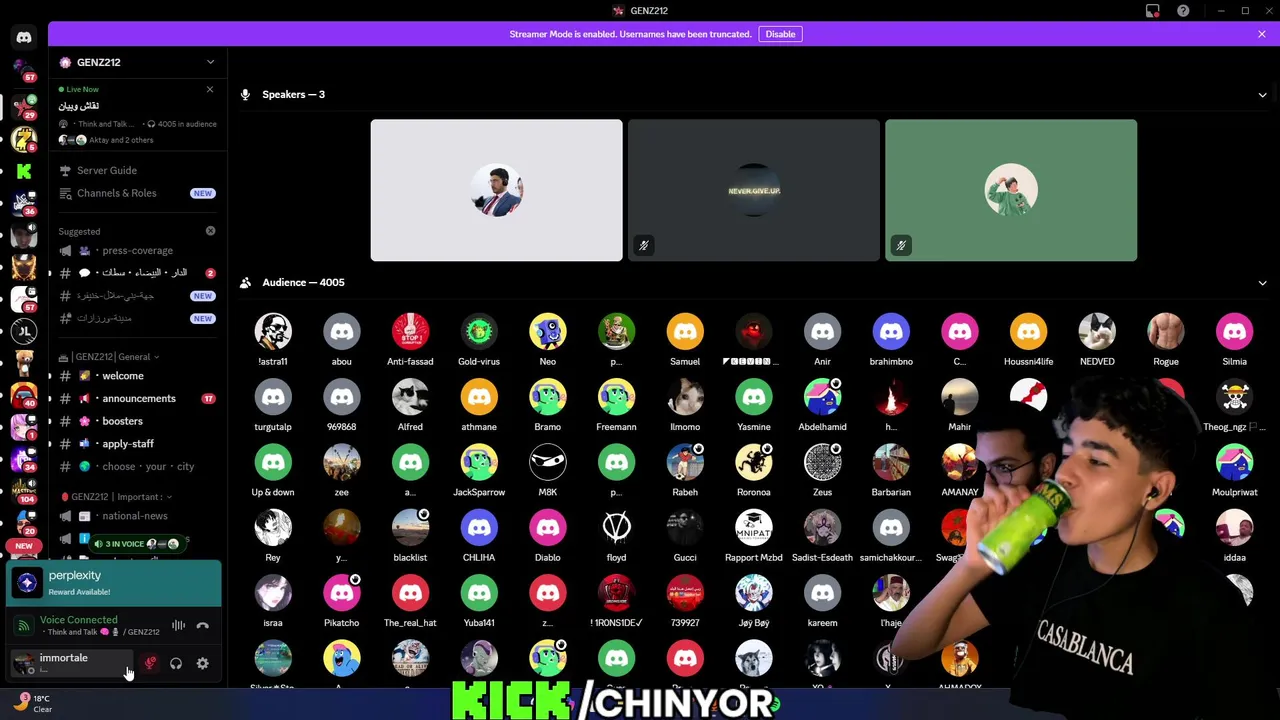Open audience member Moulpriwat's avatar
The image size is (1280, 720).
(1234, 463)
